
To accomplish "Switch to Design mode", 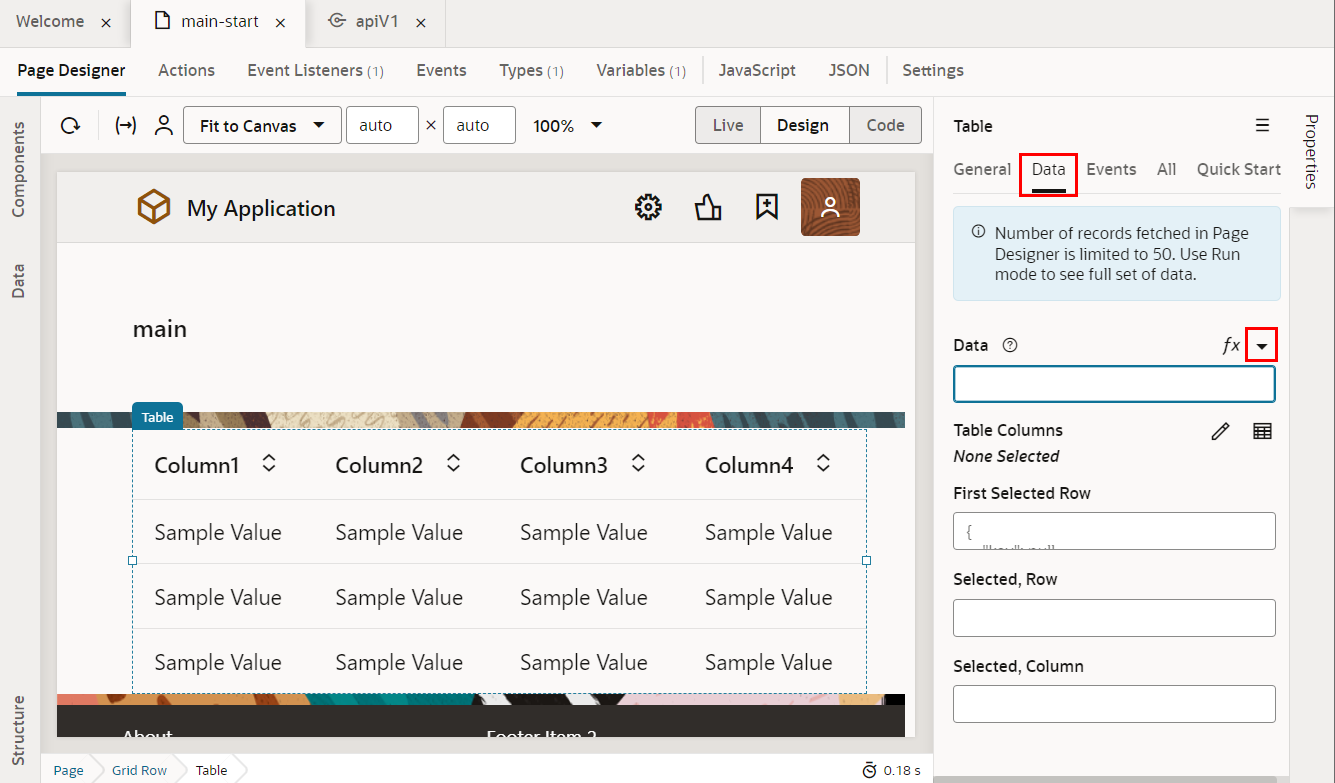I will coord(803,126).
